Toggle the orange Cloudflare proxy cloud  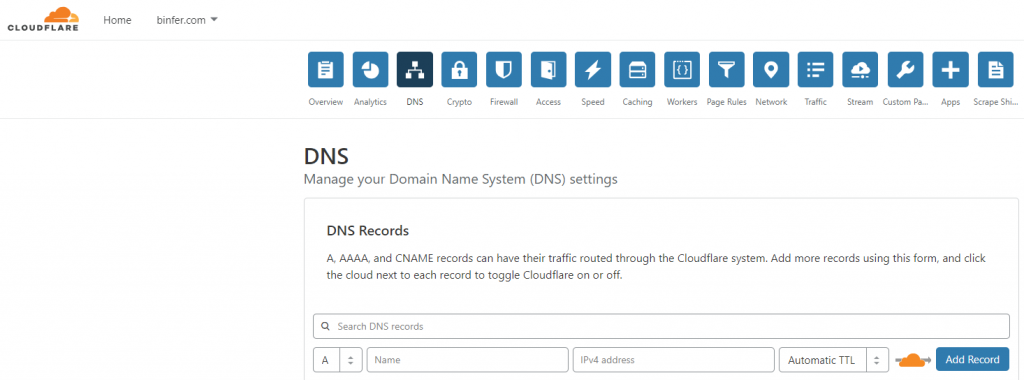[x=914, y=360]
